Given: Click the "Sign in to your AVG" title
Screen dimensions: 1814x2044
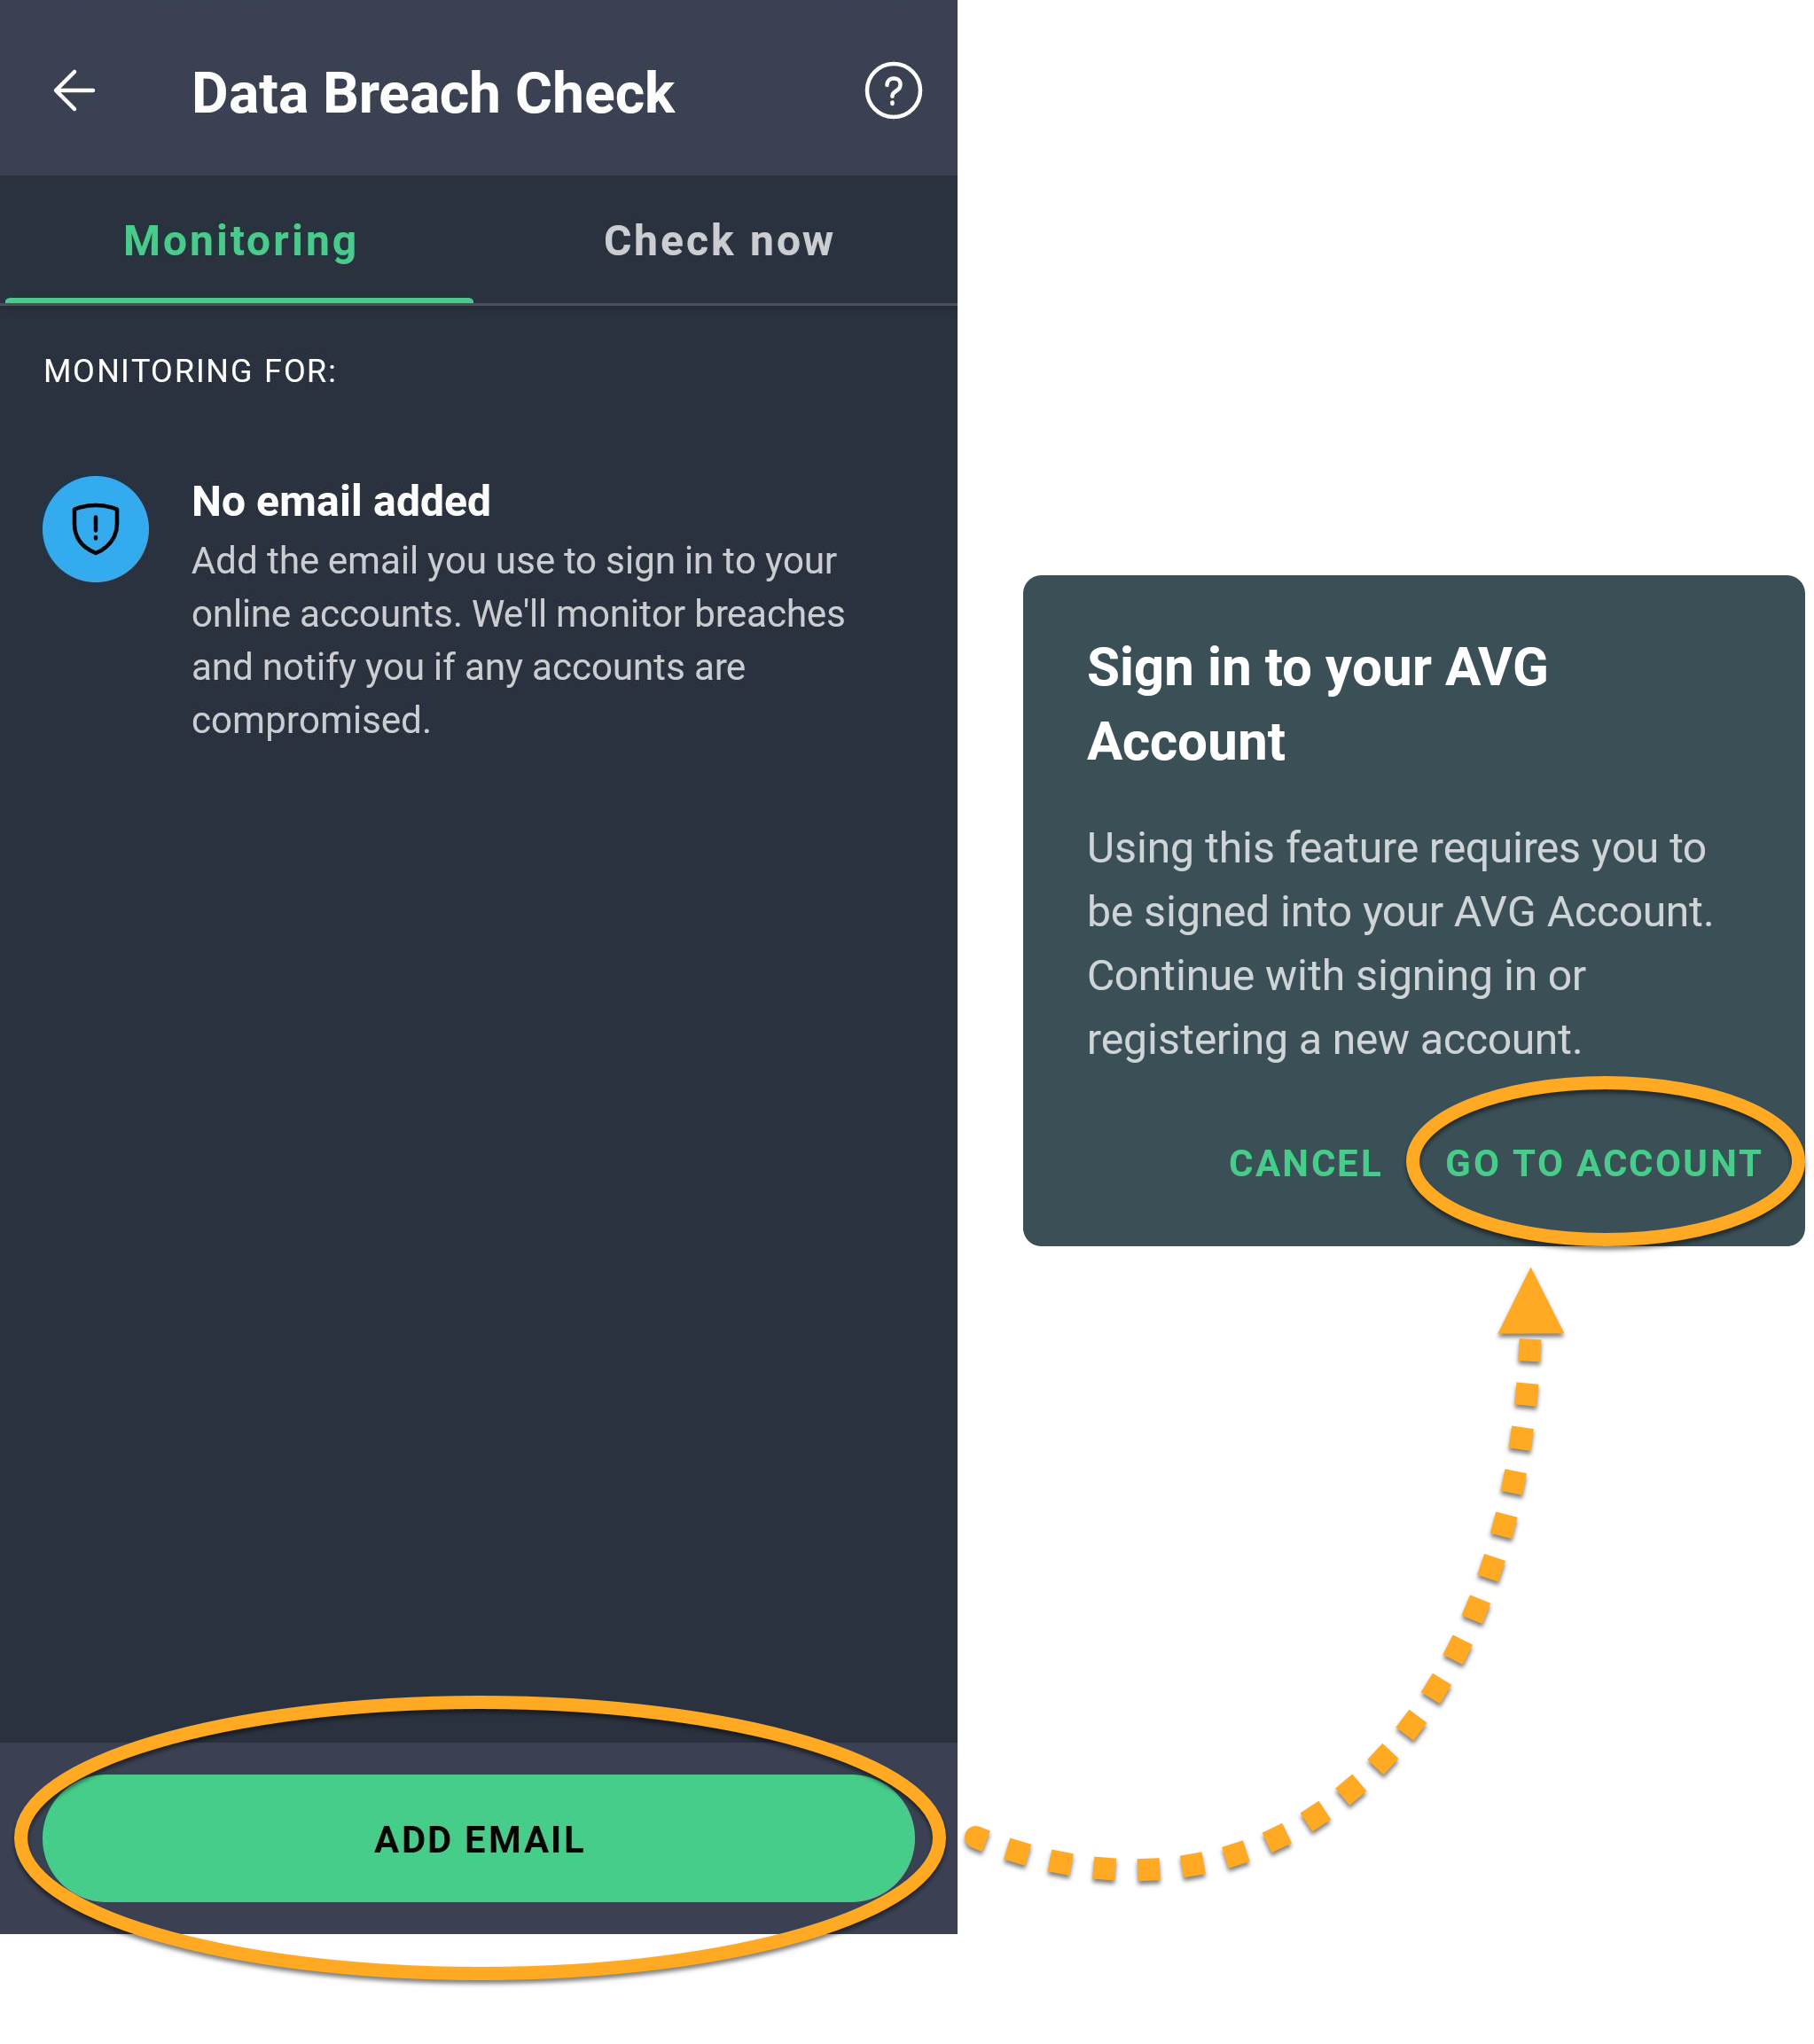Looking at the screenshot, I should pos(1316,668).
